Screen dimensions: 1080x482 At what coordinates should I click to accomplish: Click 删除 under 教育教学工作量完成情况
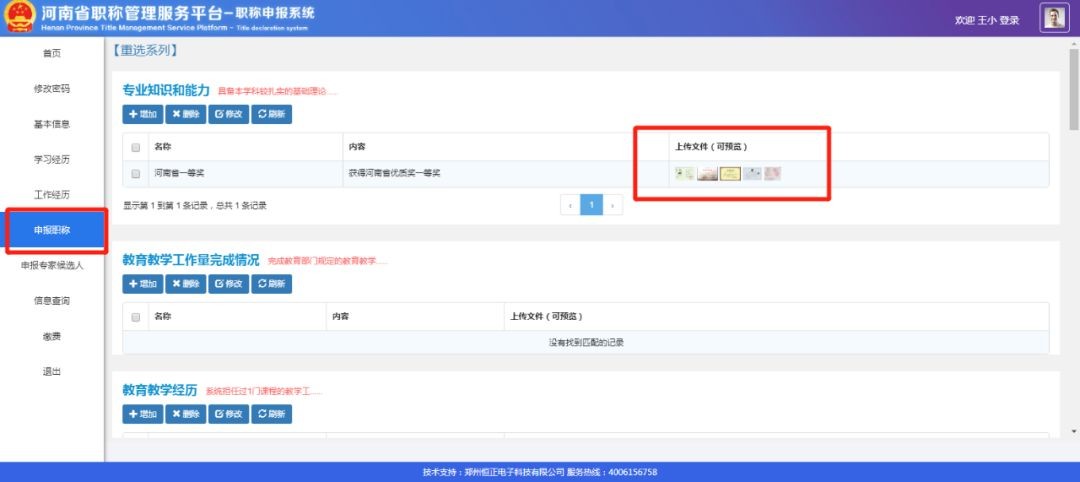tap(185, 284)
